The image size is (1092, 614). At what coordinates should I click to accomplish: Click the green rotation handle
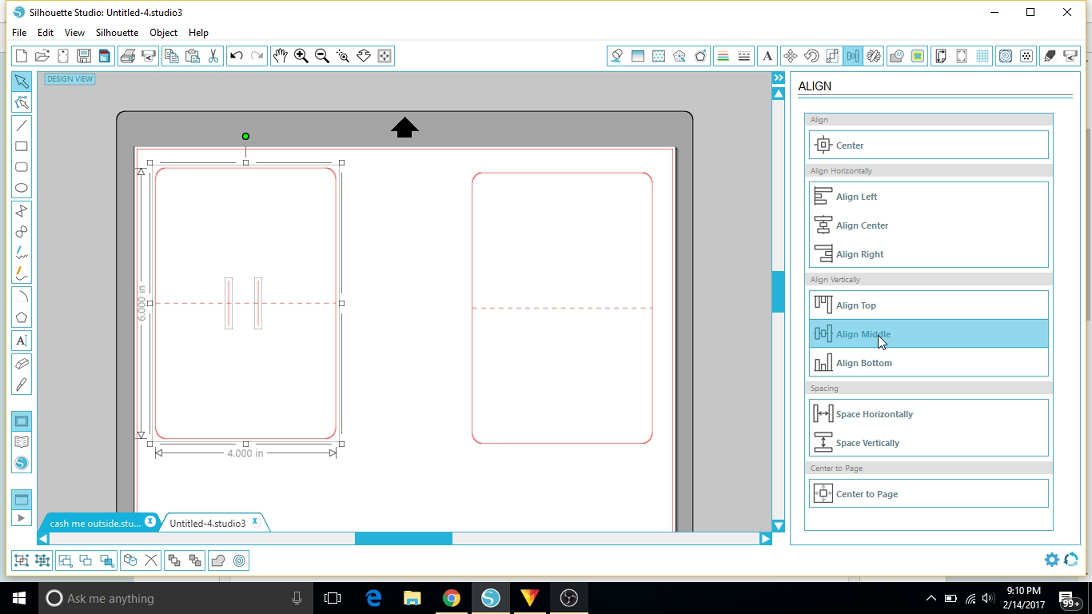tap(245, 136)
